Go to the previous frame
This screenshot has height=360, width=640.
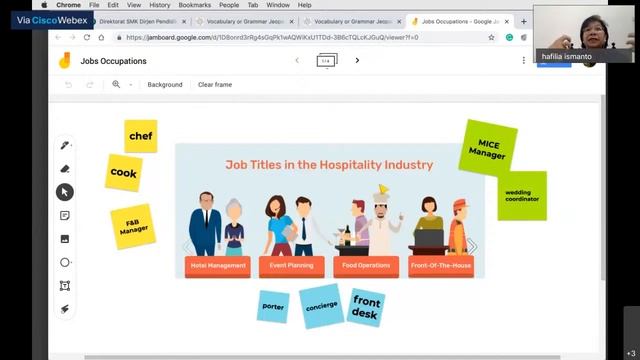[x=297, y=60]
